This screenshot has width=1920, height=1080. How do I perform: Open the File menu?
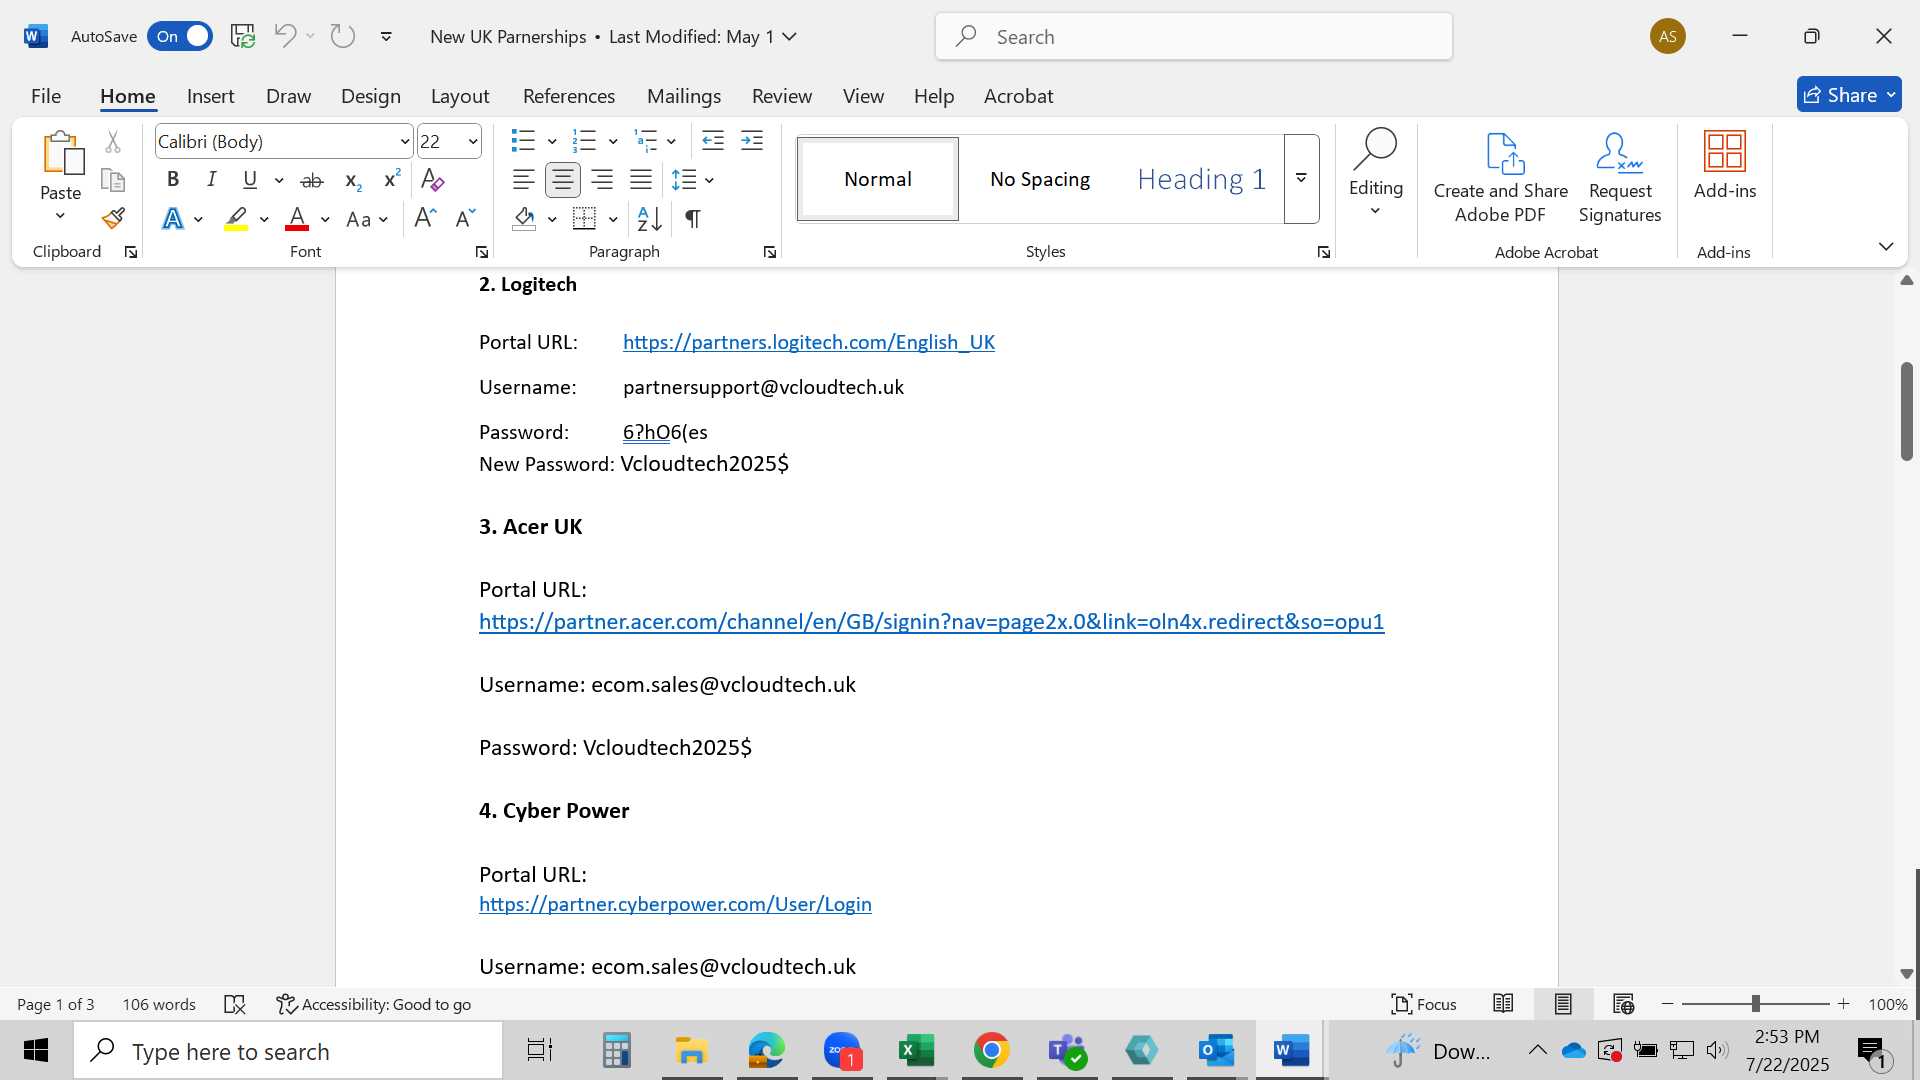pyautogui.click(x=46, y=96)
